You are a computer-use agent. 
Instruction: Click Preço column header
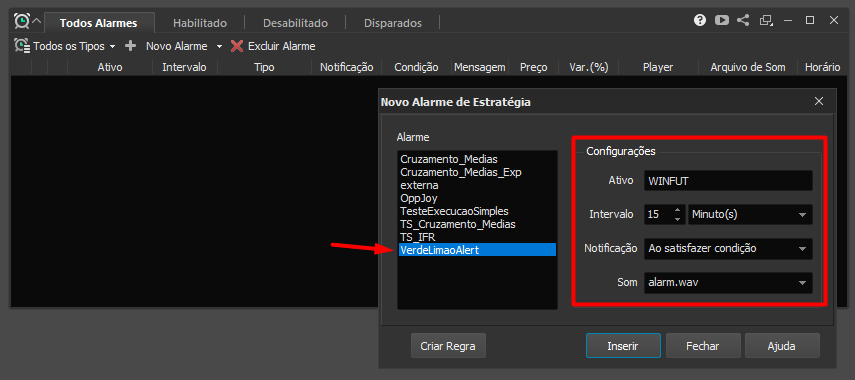point(533,67)
